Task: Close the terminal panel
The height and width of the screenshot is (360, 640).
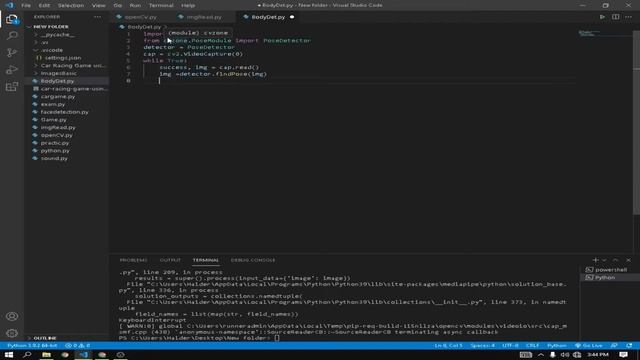Action: 628,260
